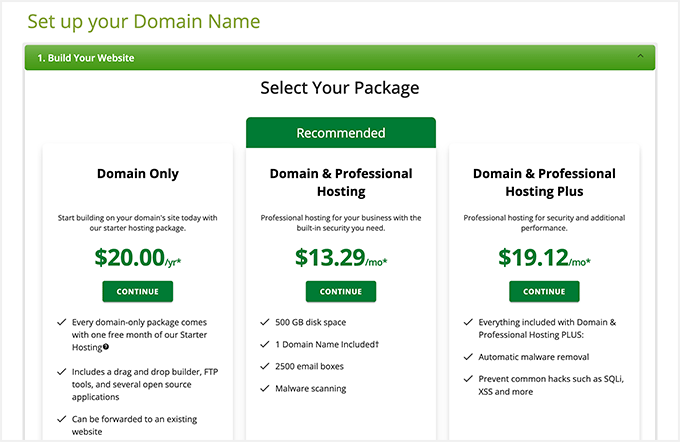
Task: Click the checkmark next to 2500 email boxes
Action: click(264, 365)
